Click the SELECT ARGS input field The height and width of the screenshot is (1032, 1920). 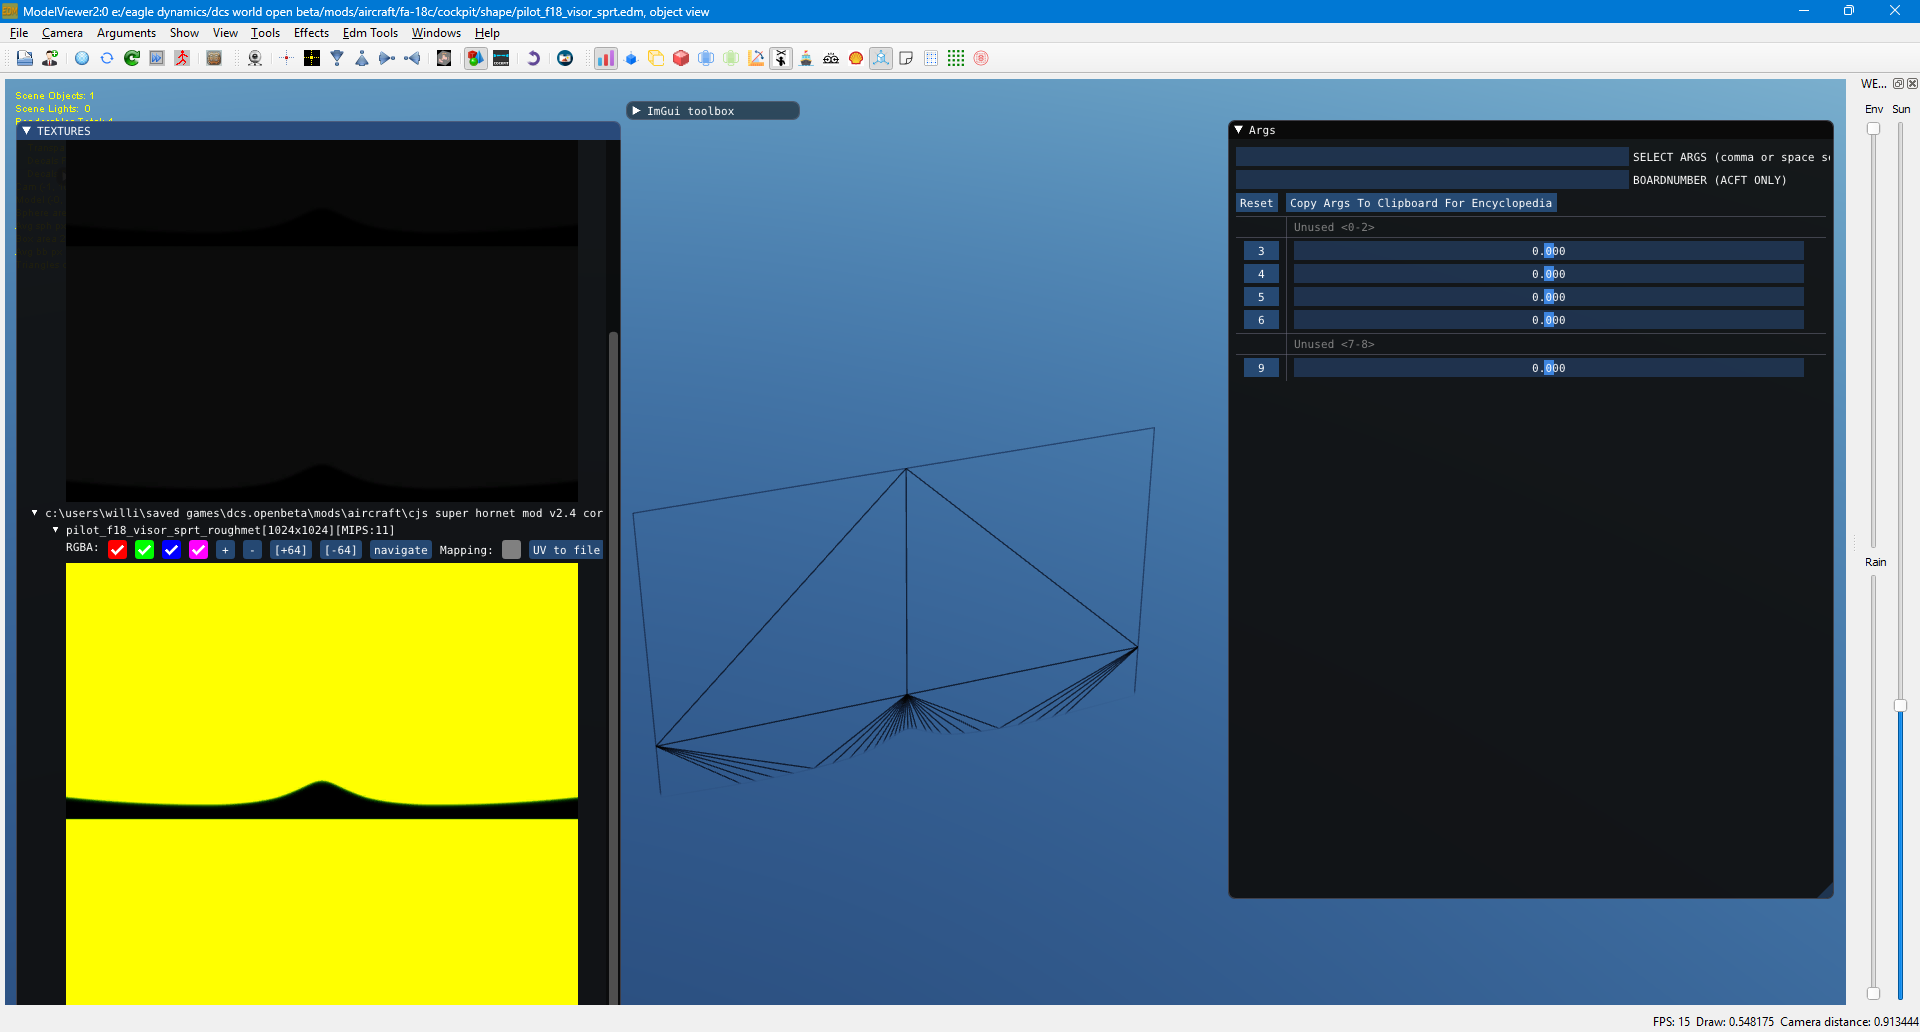click(1432, 157)
